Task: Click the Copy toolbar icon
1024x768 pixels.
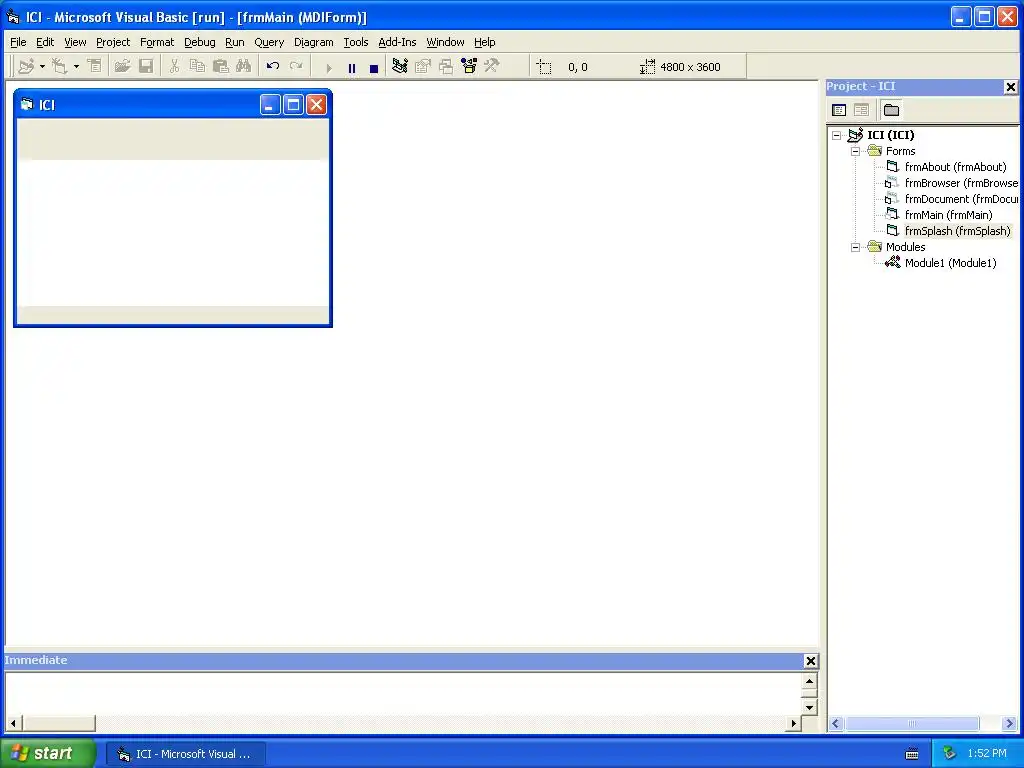Action: click(x=197, y=67)
